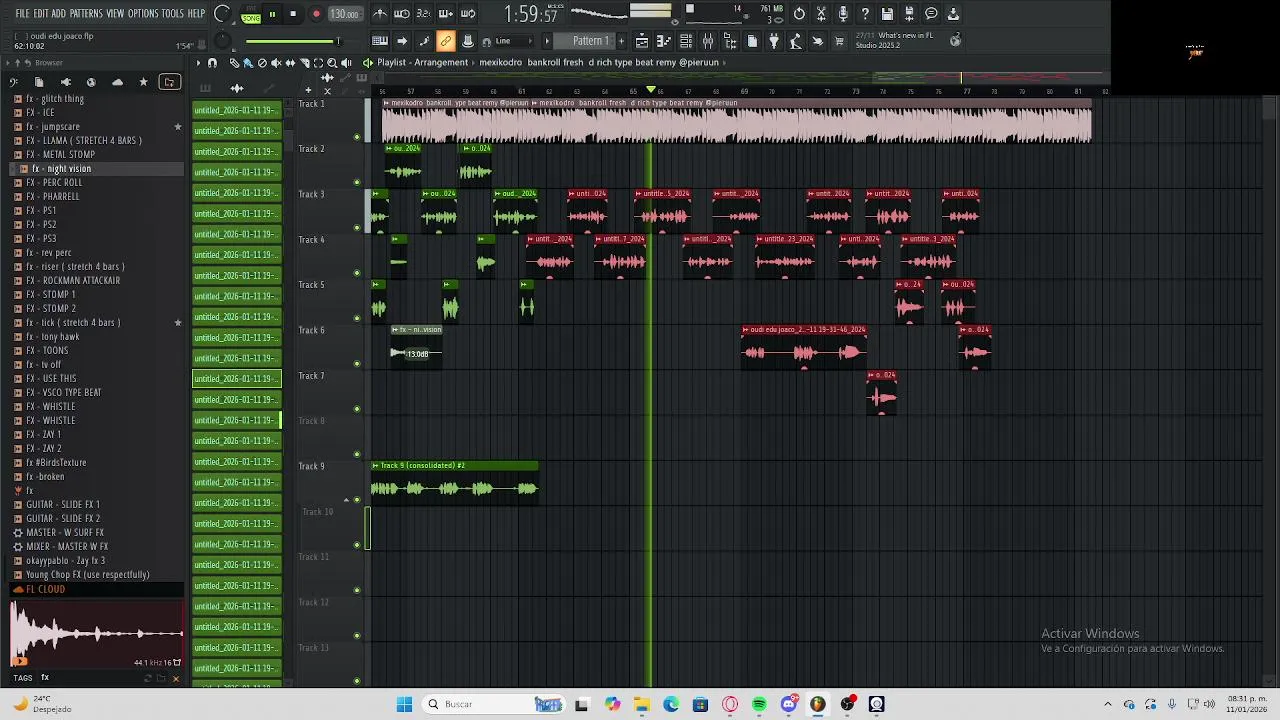Toggle mute dot on Track 2
This screenshot has height=720, width=1280.
357,182
